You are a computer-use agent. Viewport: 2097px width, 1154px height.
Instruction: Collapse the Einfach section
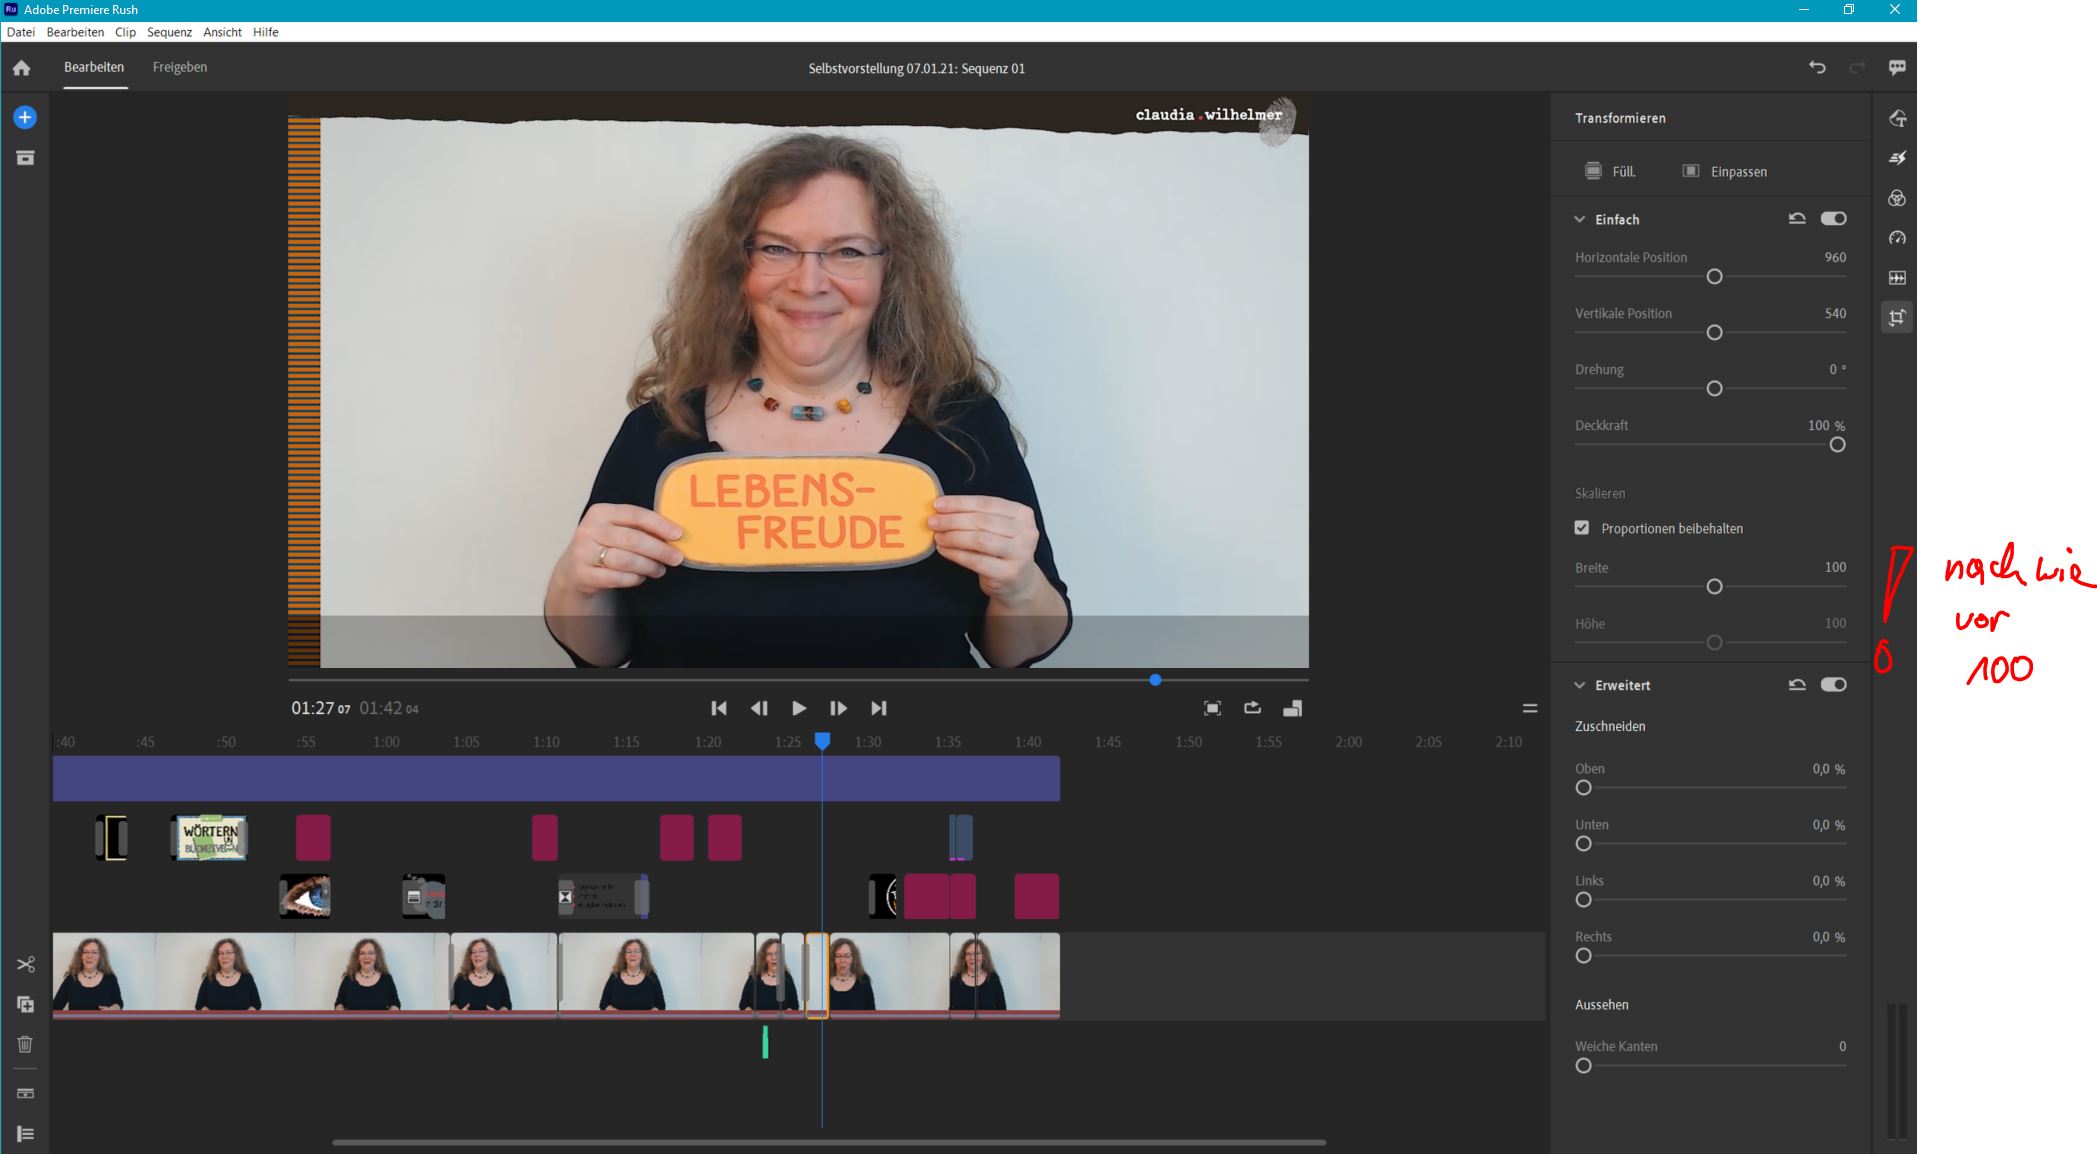pyautogui.click(x=1580, y=218)
